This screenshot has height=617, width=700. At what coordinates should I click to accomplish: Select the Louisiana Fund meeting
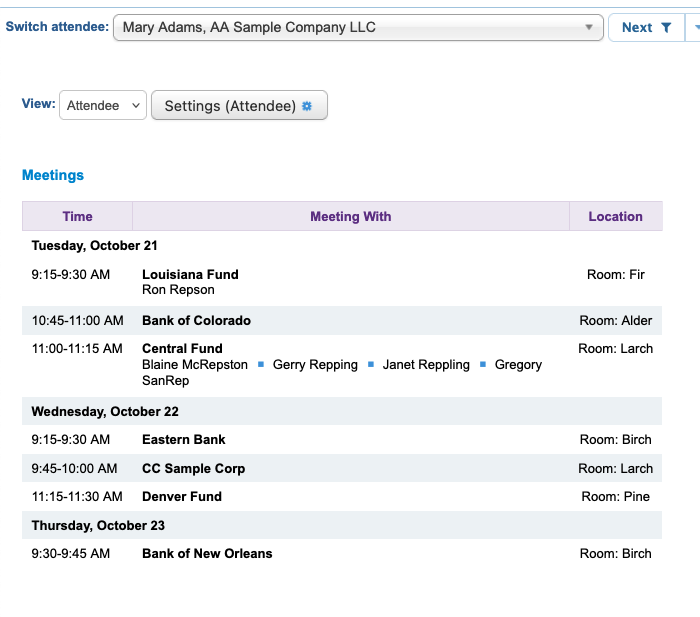click(190, 274)
